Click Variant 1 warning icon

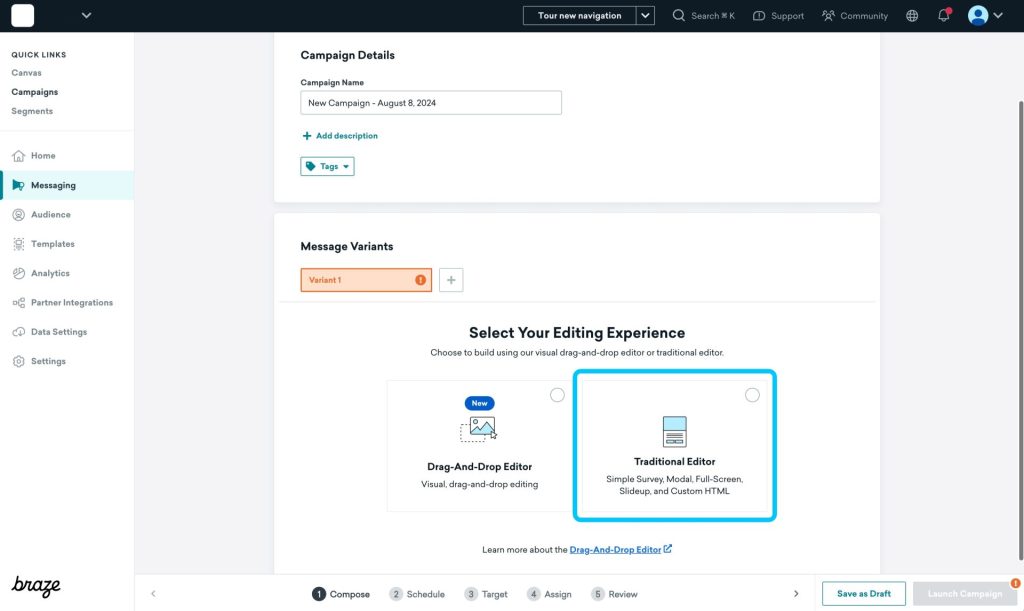pos(421,280)
